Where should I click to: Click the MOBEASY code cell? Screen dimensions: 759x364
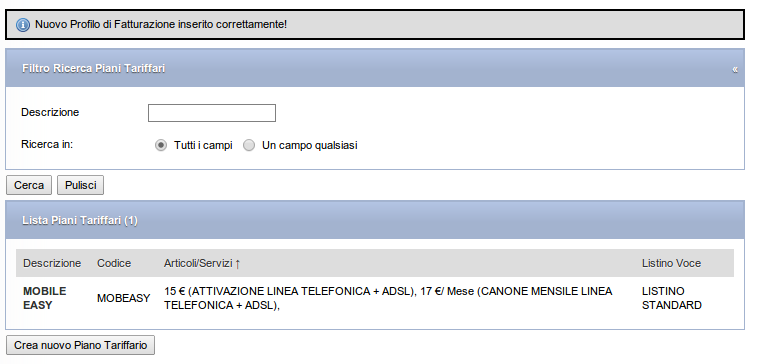click(123, 298)
